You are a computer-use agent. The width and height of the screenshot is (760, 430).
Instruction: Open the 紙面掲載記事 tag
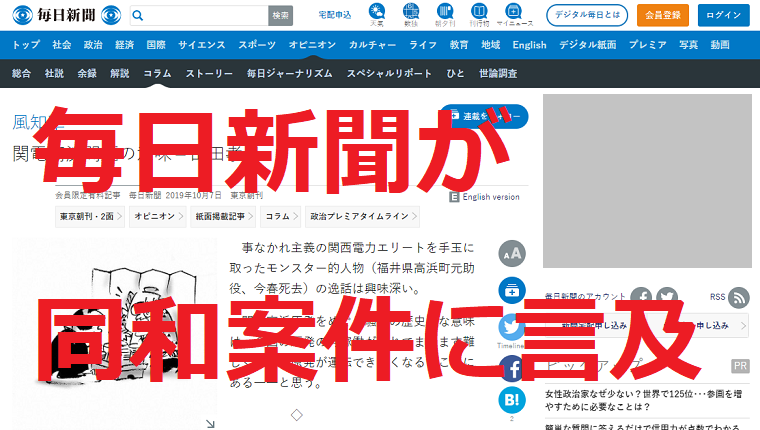[x=223, y=217]
